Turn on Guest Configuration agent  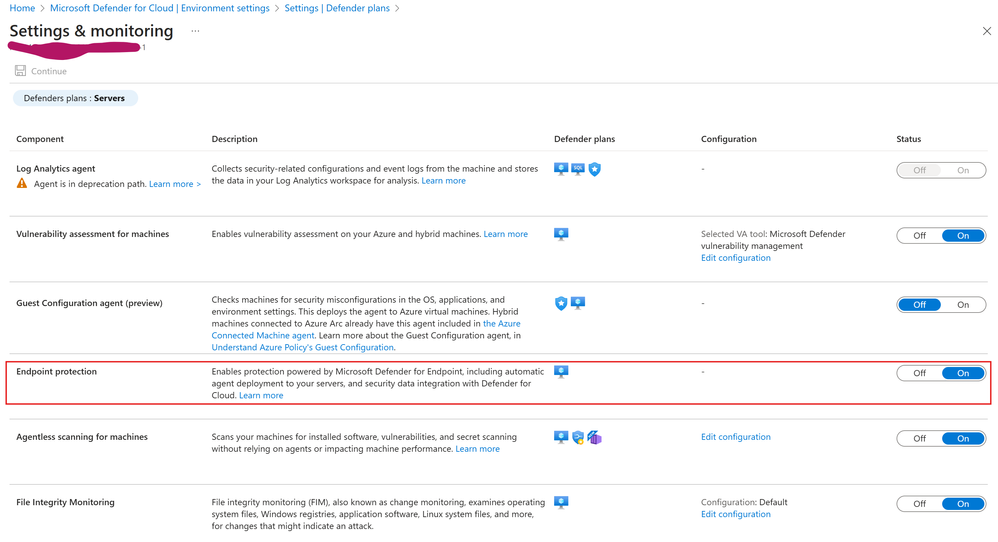[x=963, y=305]
